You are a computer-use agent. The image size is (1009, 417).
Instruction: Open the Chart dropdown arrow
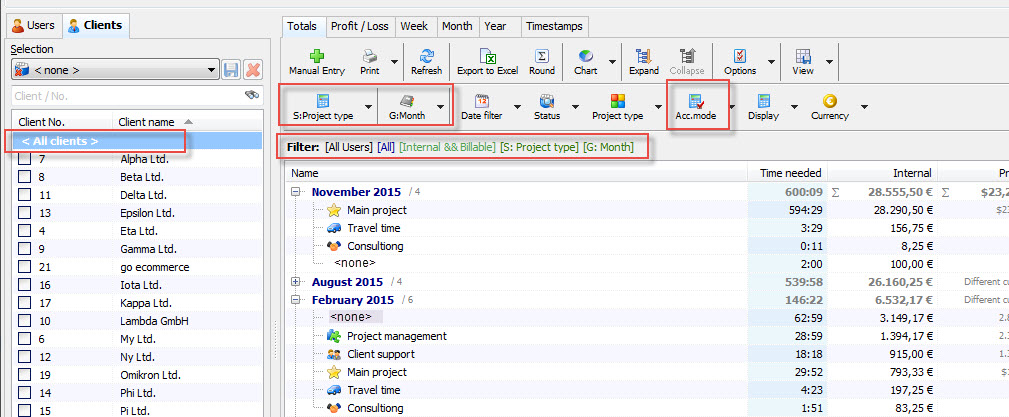coord(612,62)
